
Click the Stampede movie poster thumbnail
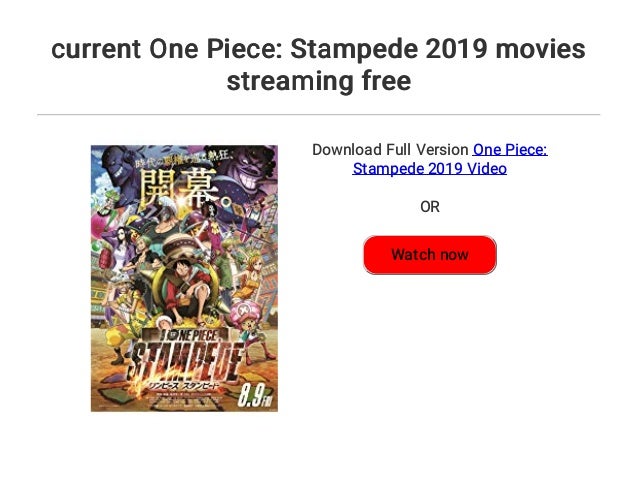pyautogui.click(x=184, y=278)
